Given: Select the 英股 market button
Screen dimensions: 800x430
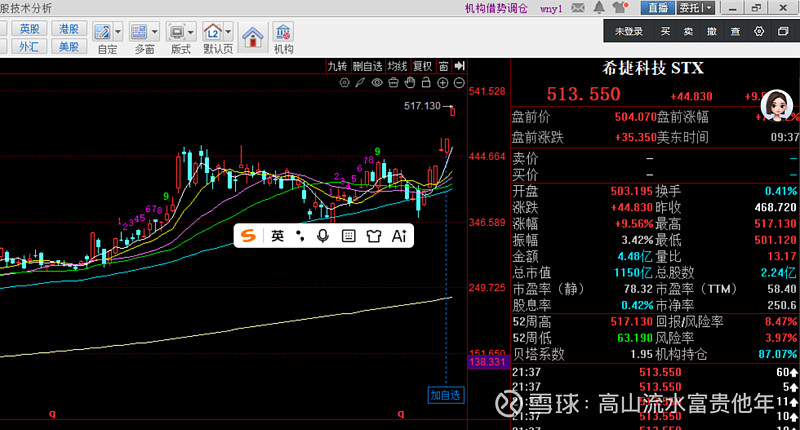Looking at the screenshot, I should coord(29,29).
